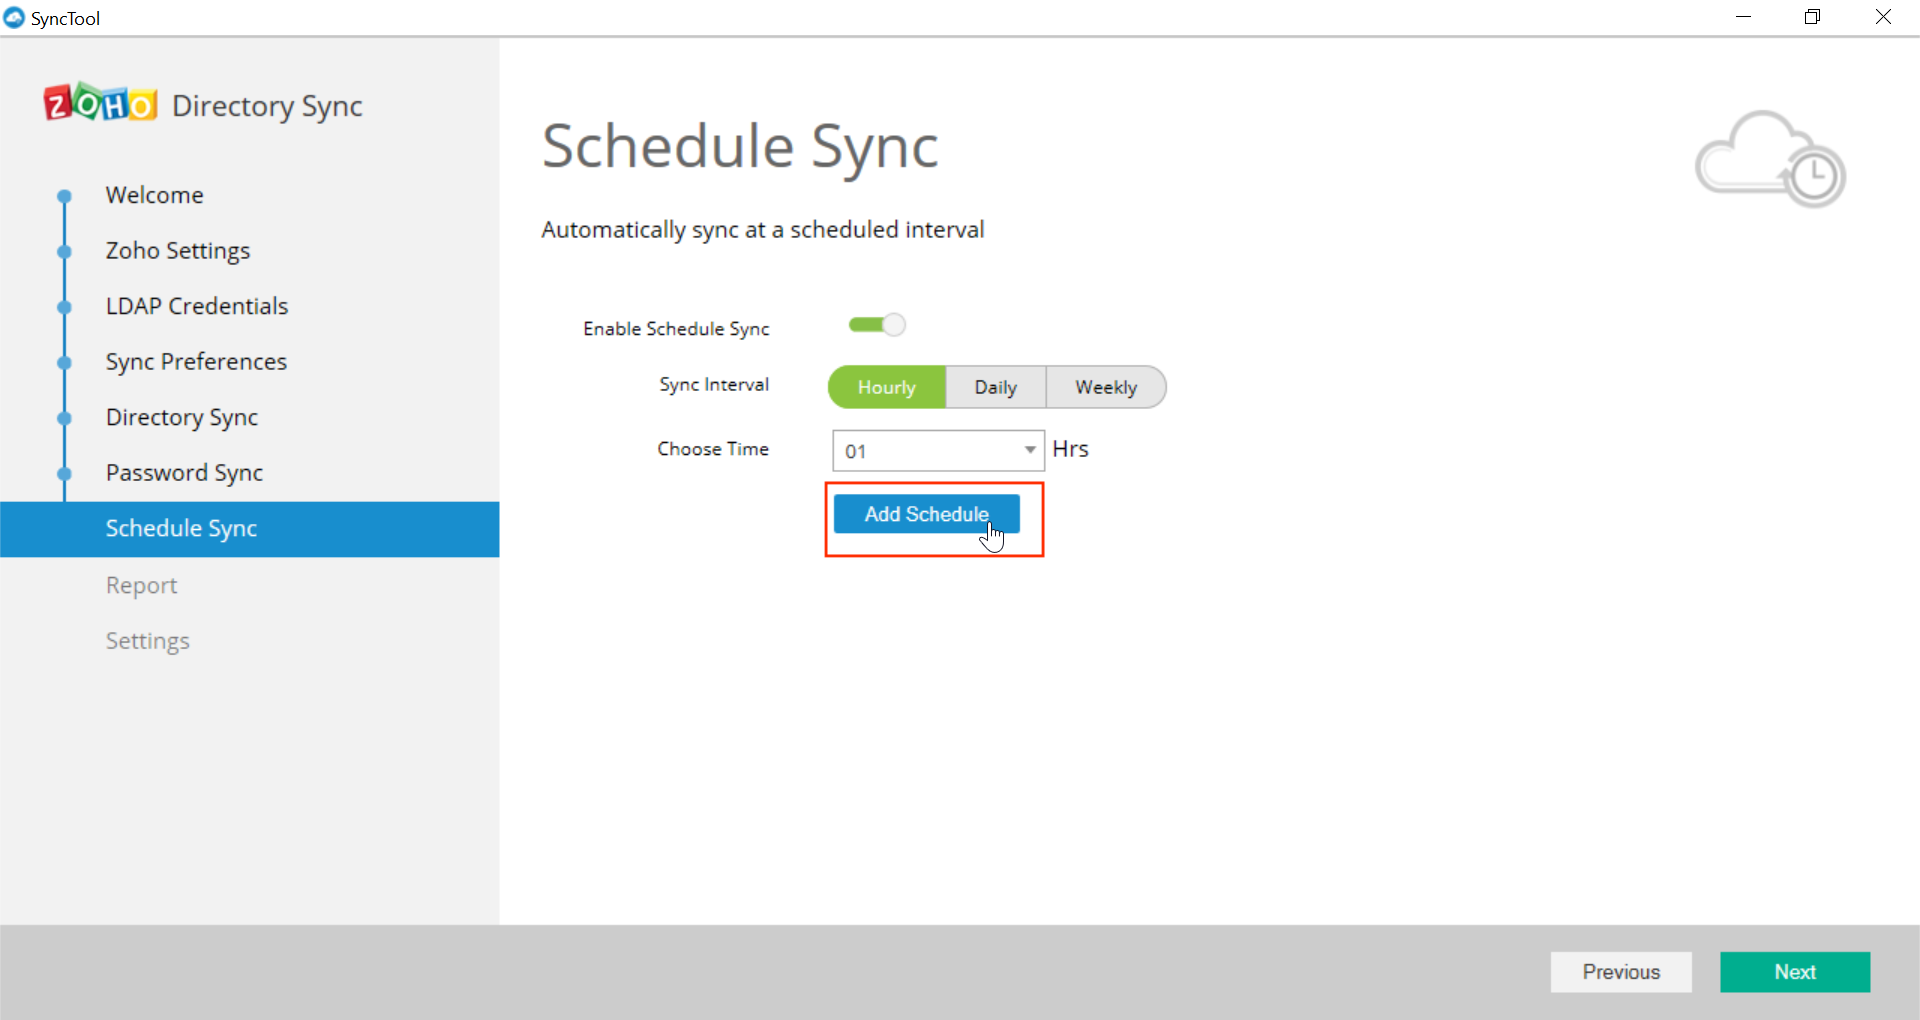Click the SyncTool icon in the title bar
Screen dimensions: 1920x1020
point(14,17)
